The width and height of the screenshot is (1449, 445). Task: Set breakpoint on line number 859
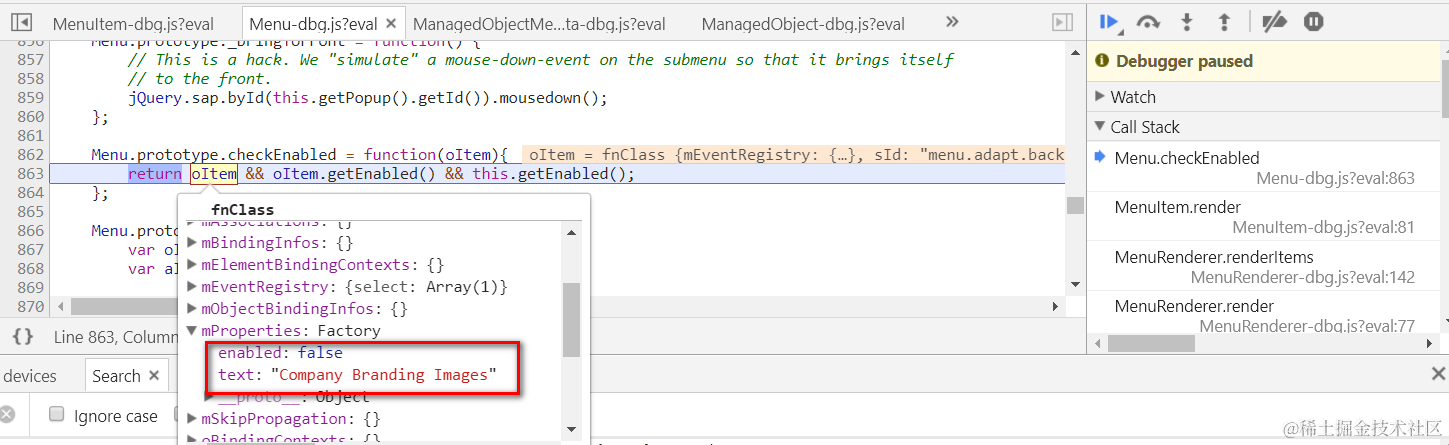point(30,98)
